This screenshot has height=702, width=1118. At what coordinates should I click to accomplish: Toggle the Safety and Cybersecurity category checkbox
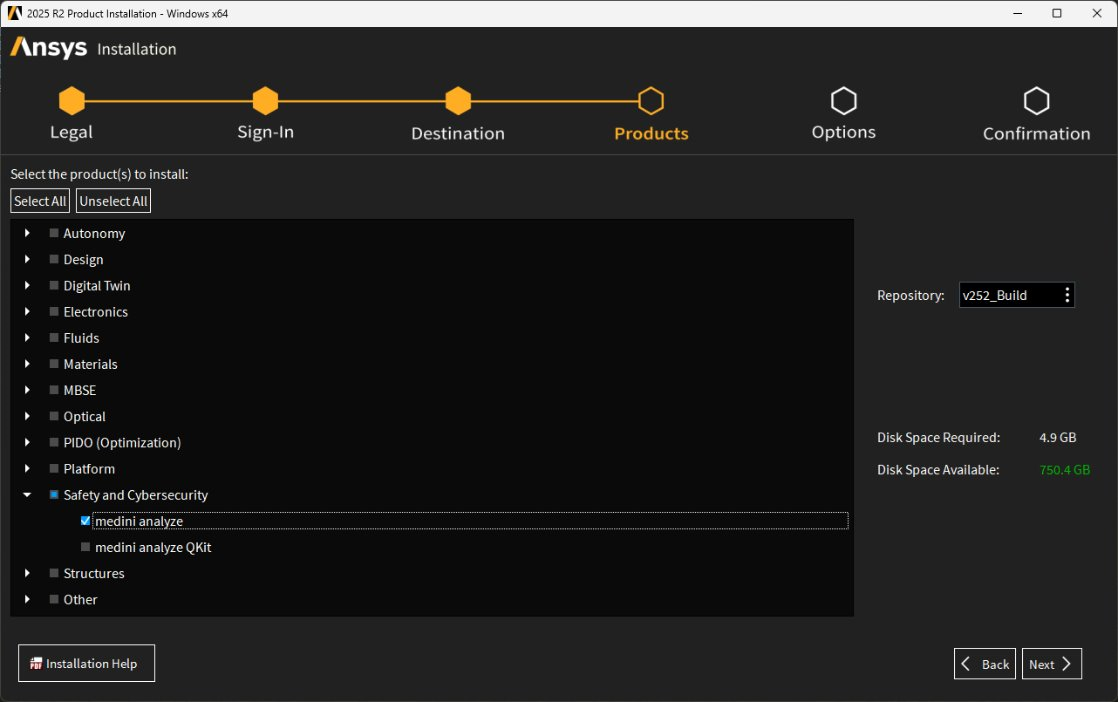54,495
